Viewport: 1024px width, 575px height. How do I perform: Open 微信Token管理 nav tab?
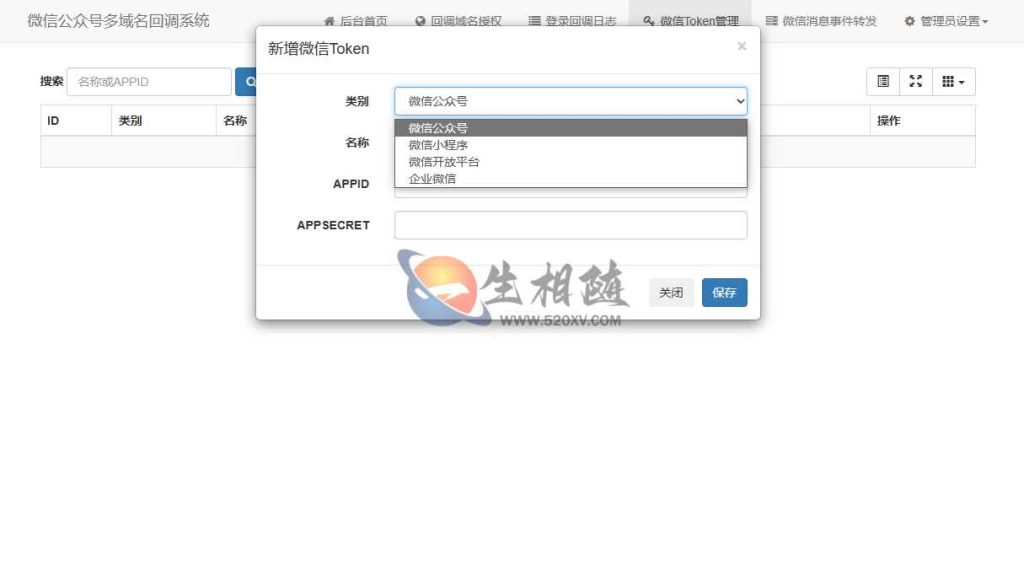click(690, 21)
